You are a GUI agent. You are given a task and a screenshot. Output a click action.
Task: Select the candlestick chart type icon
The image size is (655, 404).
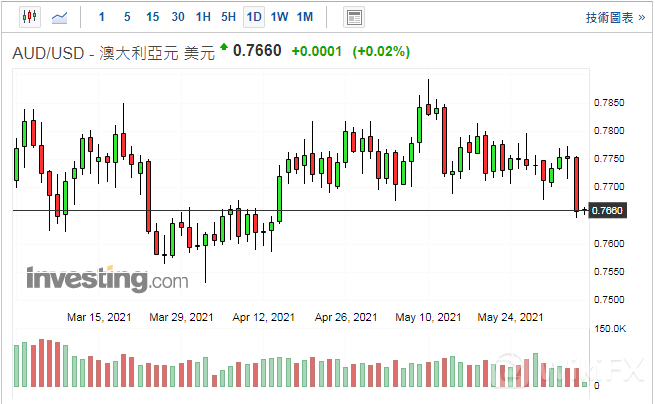[x=28, y=17]
